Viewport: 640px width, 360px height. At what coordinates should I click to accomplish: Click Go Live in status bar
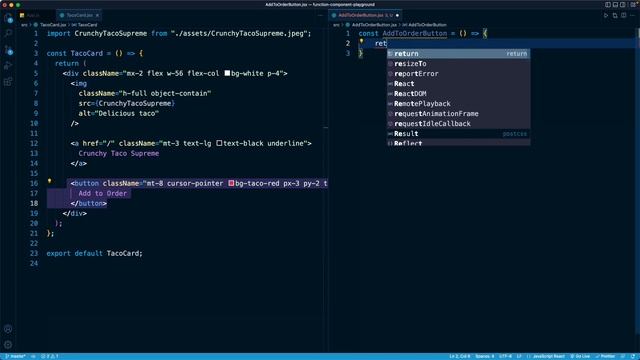[580, 356]
